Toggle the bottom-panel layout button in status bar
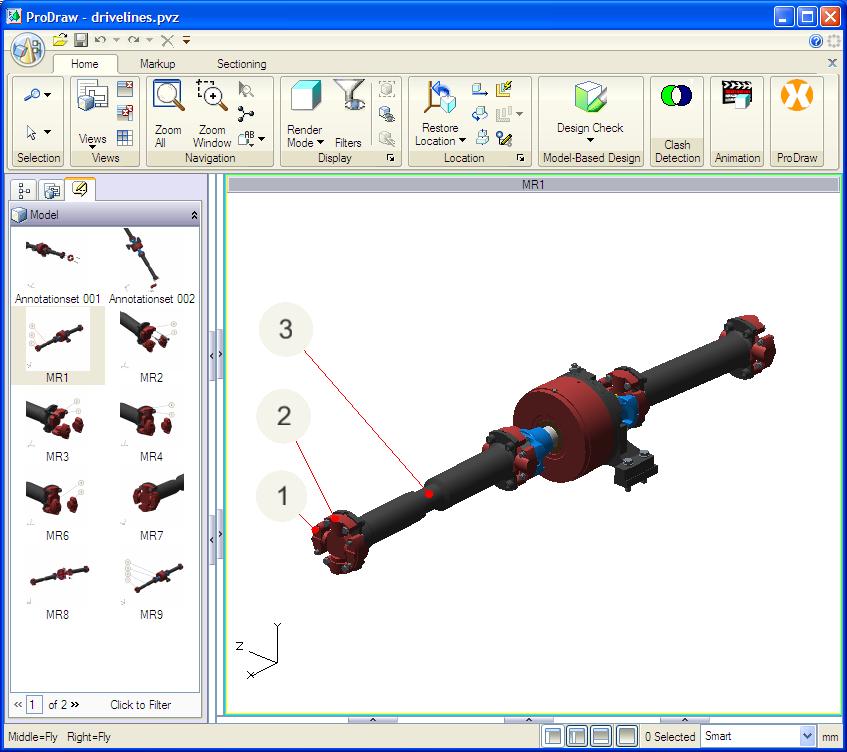This screenshot has width=847, height=752. click(x=601, y=737)
